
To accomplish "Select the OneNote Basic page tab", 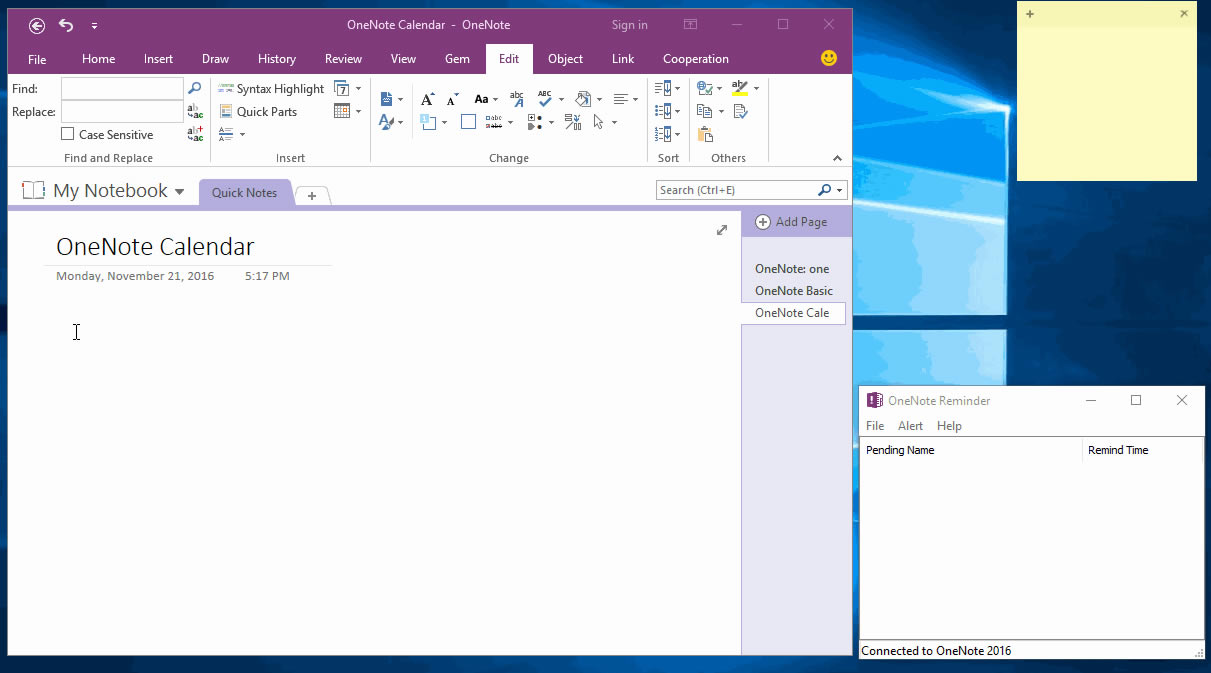I will (x=793, y=291).
